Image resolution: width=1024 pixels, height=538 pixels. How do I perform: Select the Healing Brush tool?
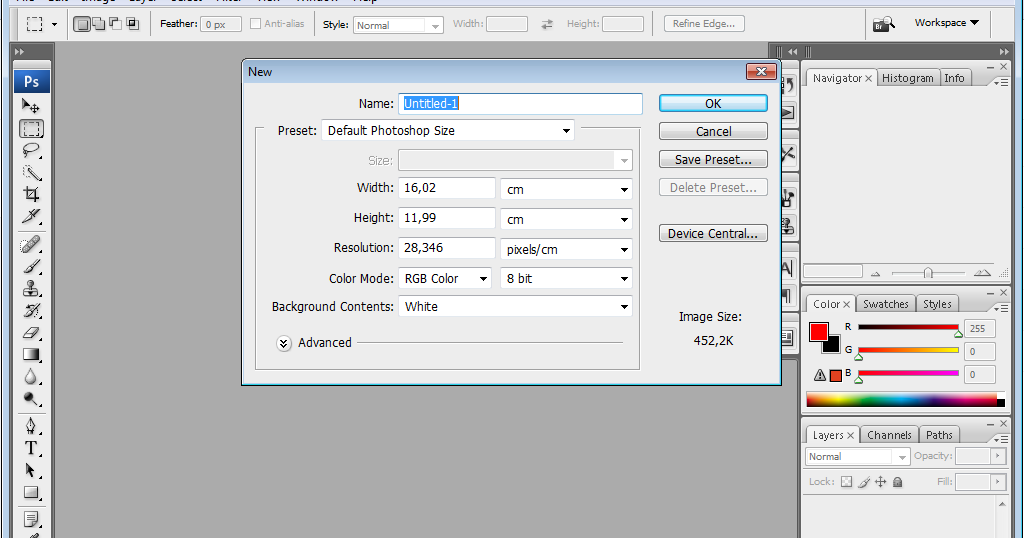click(31, 245)
